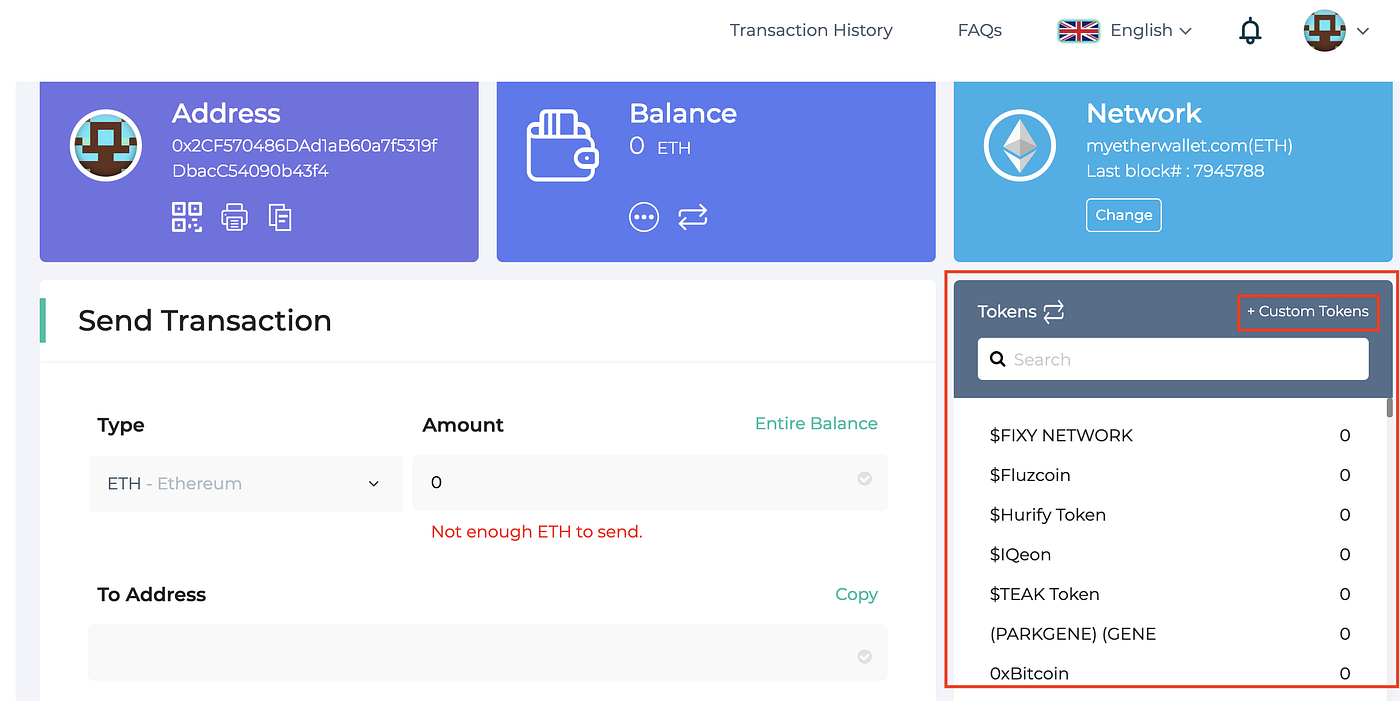The width and height of the screenshot is (1400, 701).
Task: Expand the English language dropdown
Action: tap(1125, 30)
